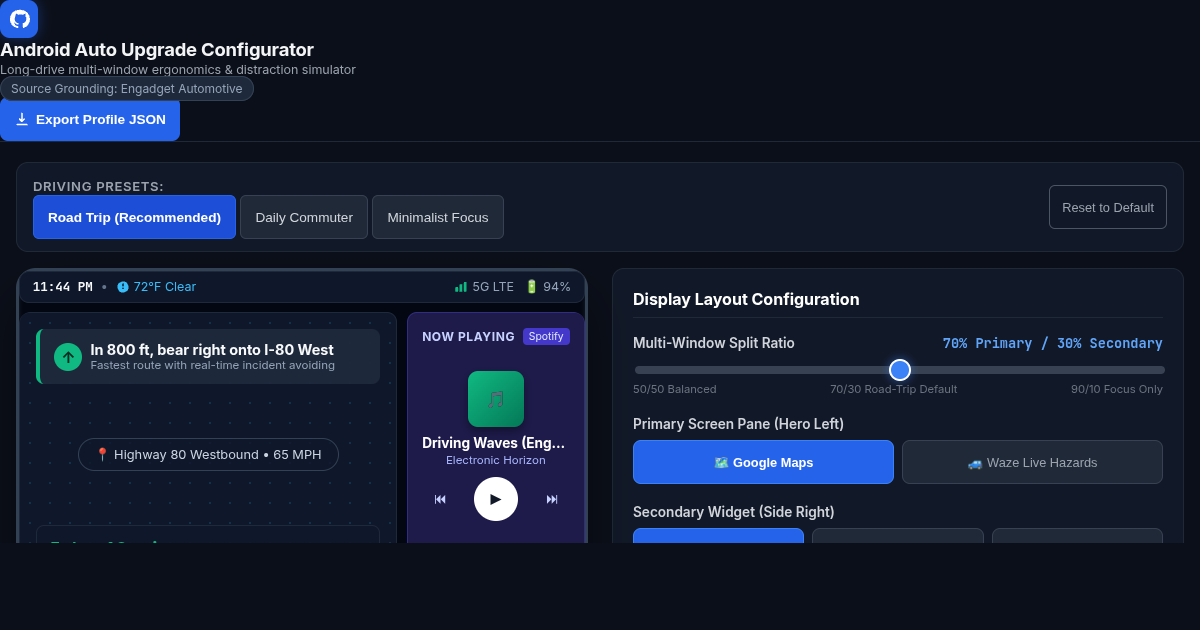Click the 70/30 Road-Trip Default slider label

pos(893,389)
